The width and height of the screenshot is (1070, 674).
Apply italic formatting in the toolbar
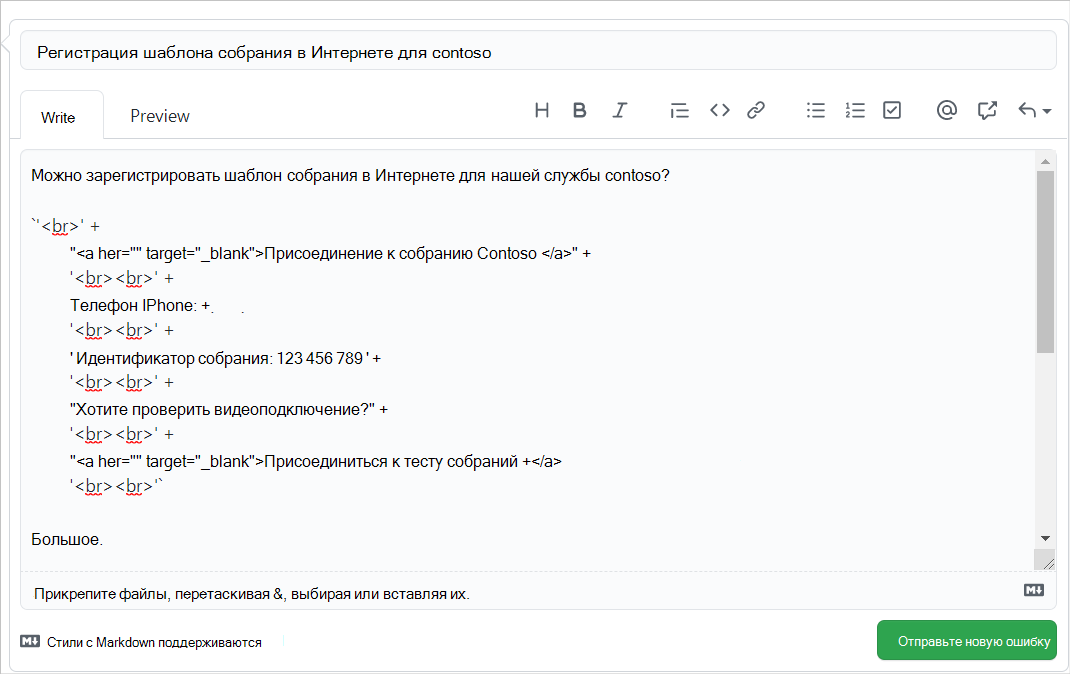620,111
